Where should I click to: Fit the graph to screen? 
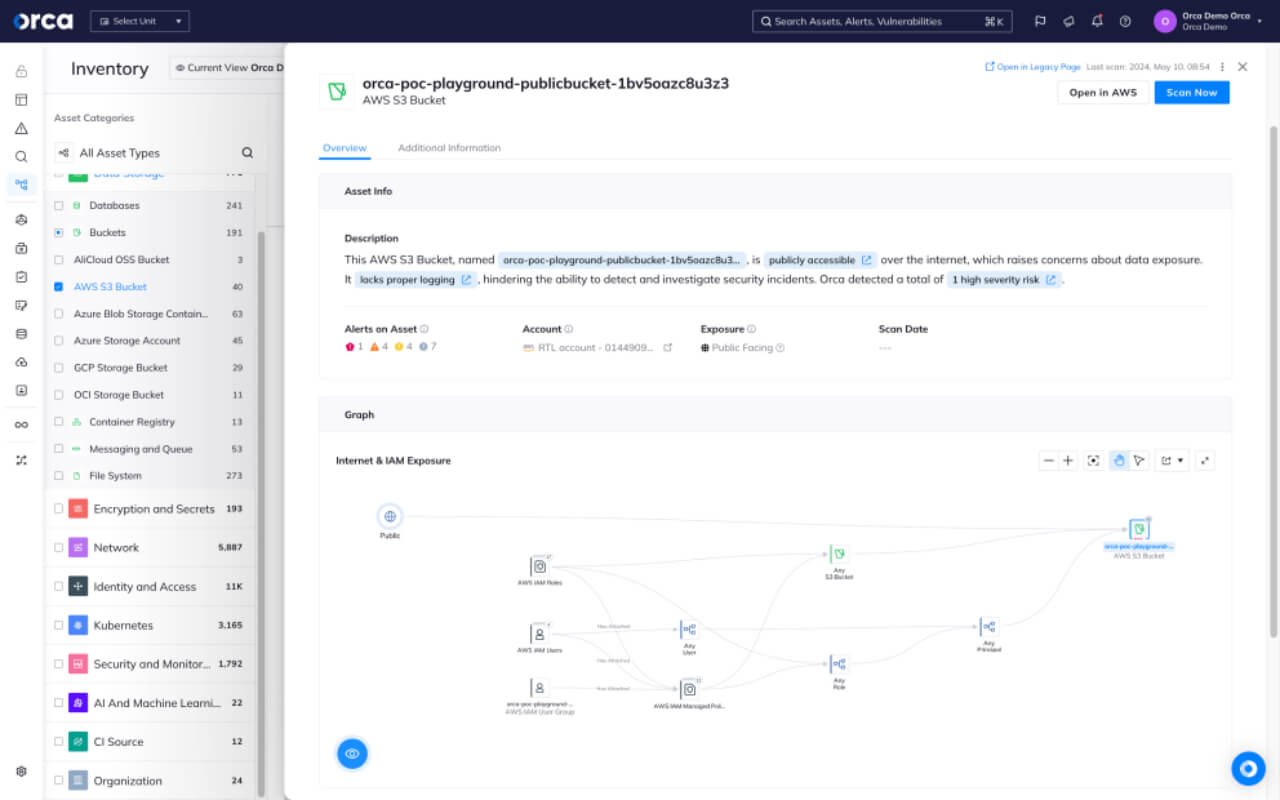tap(1093, 461)
